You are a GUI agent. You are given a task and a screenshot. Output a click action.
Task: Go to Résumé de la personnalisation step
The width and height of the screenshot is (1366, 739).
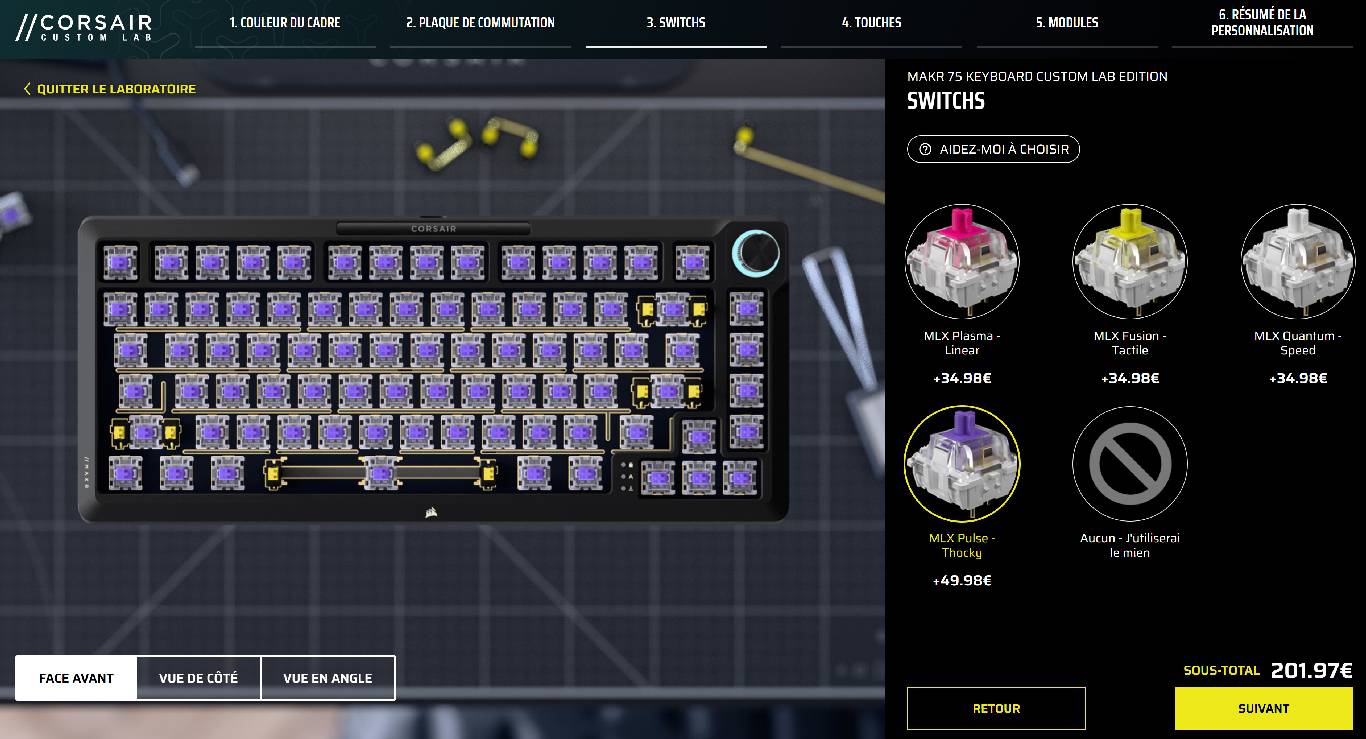[x=1262, y=22]
